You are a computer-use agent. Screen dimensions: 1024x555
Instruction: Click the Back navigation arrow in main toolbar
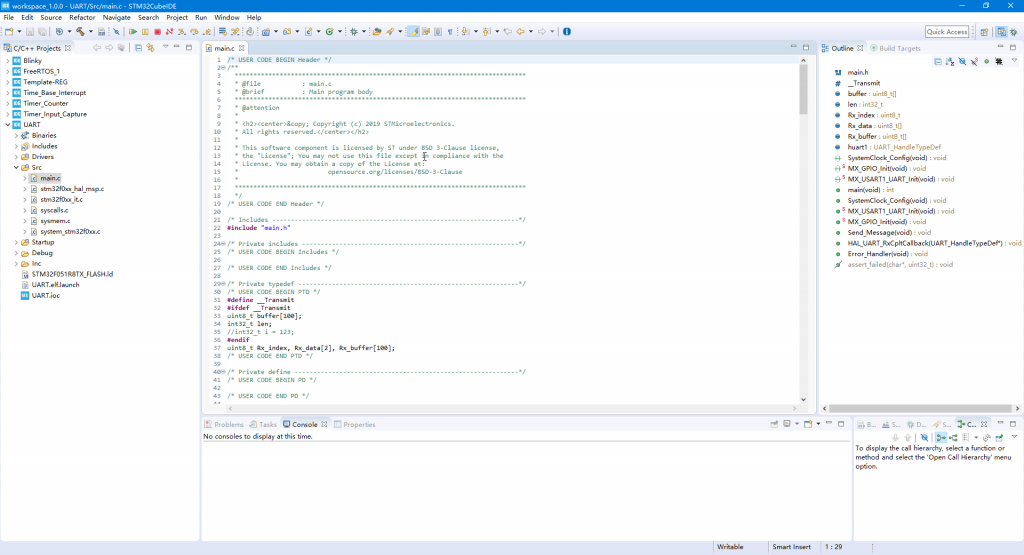pyautogui.click(x=520, y=31)
